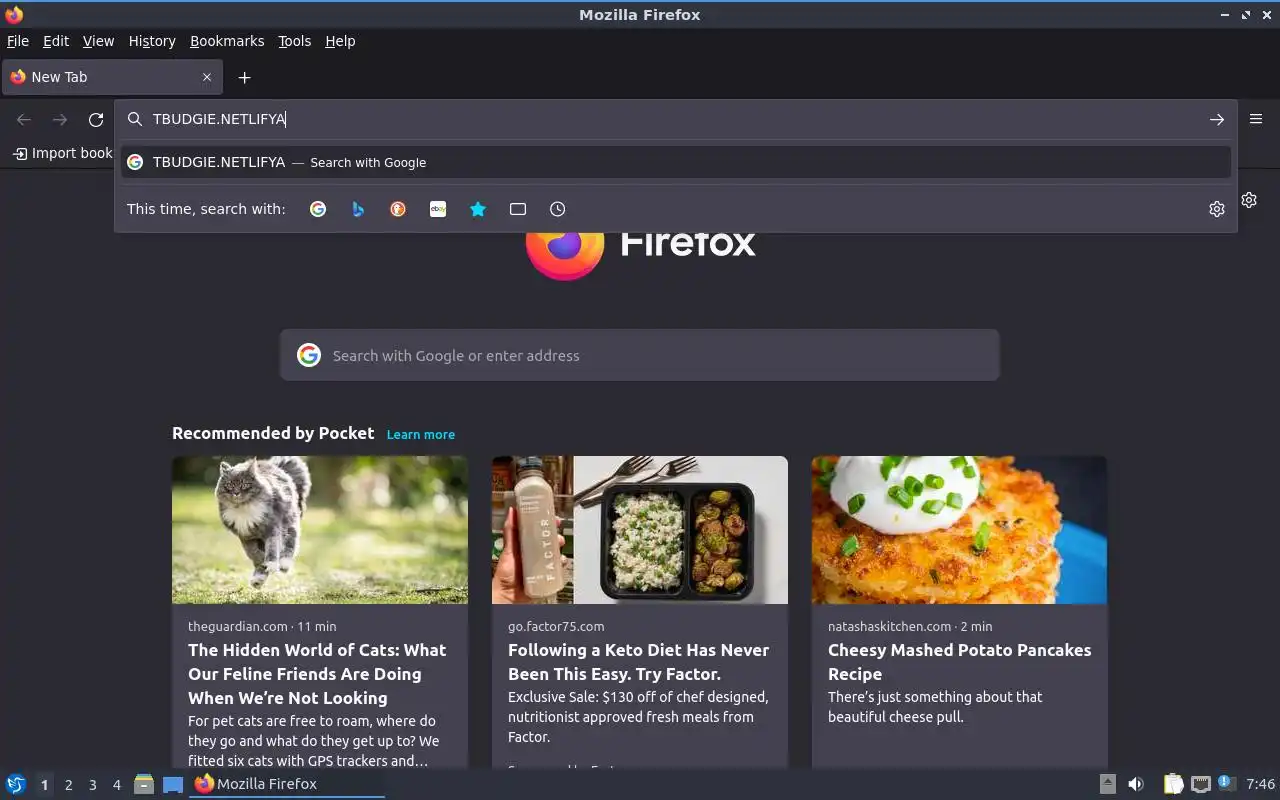The height and width of the screenshot is (800, 1280).
Task: Search open tabs using tab icon
Action: coord(518,209)
